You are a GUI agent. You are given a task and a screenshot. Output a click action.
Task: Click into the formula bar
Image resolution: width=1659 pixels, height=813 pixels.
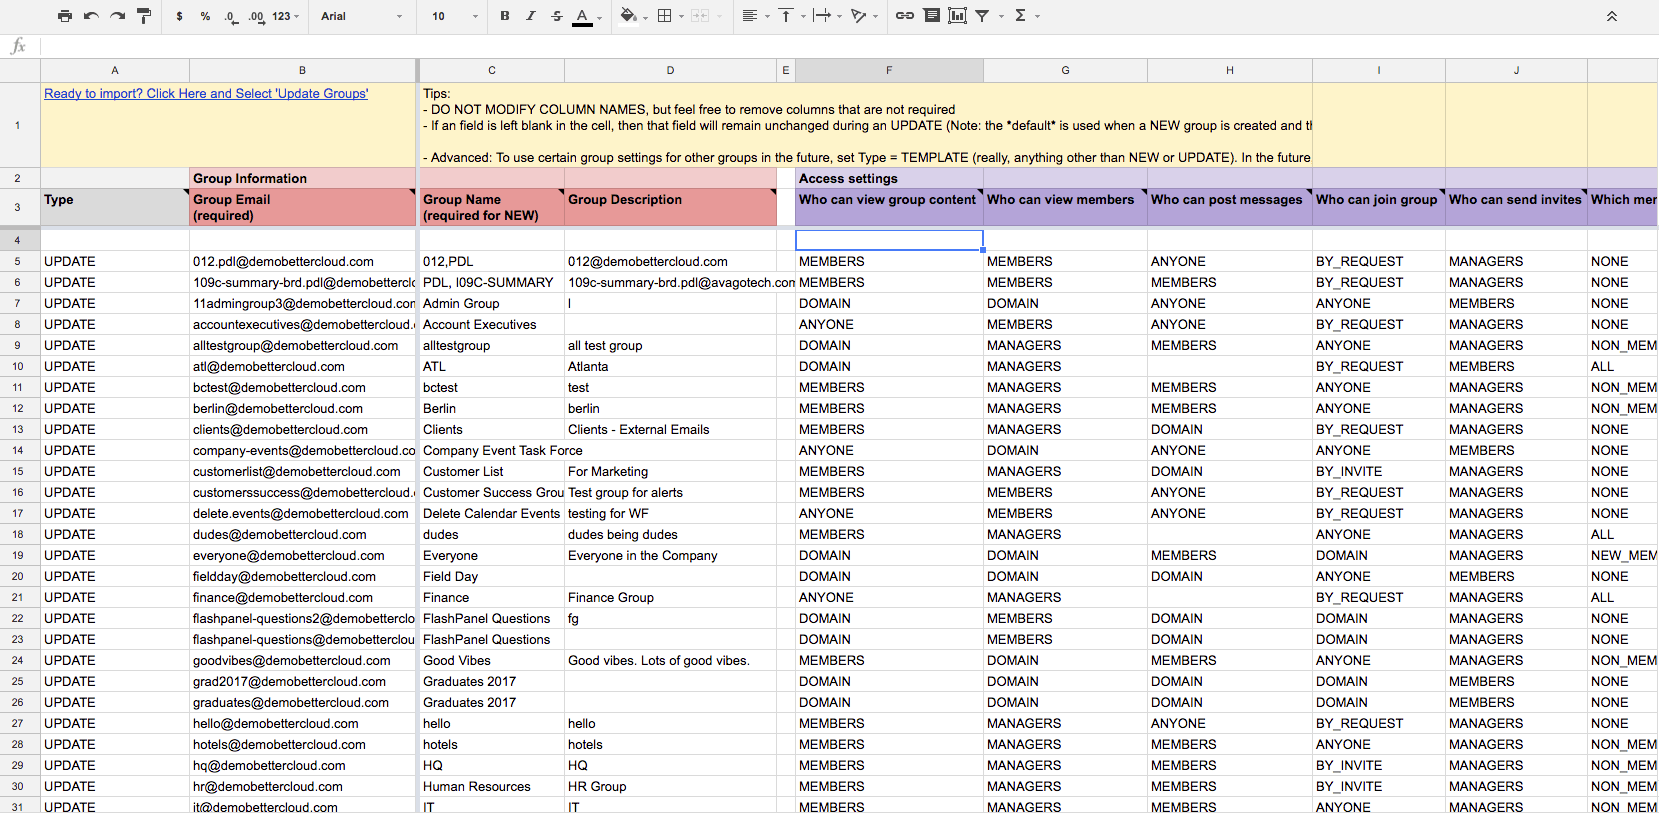848,46
